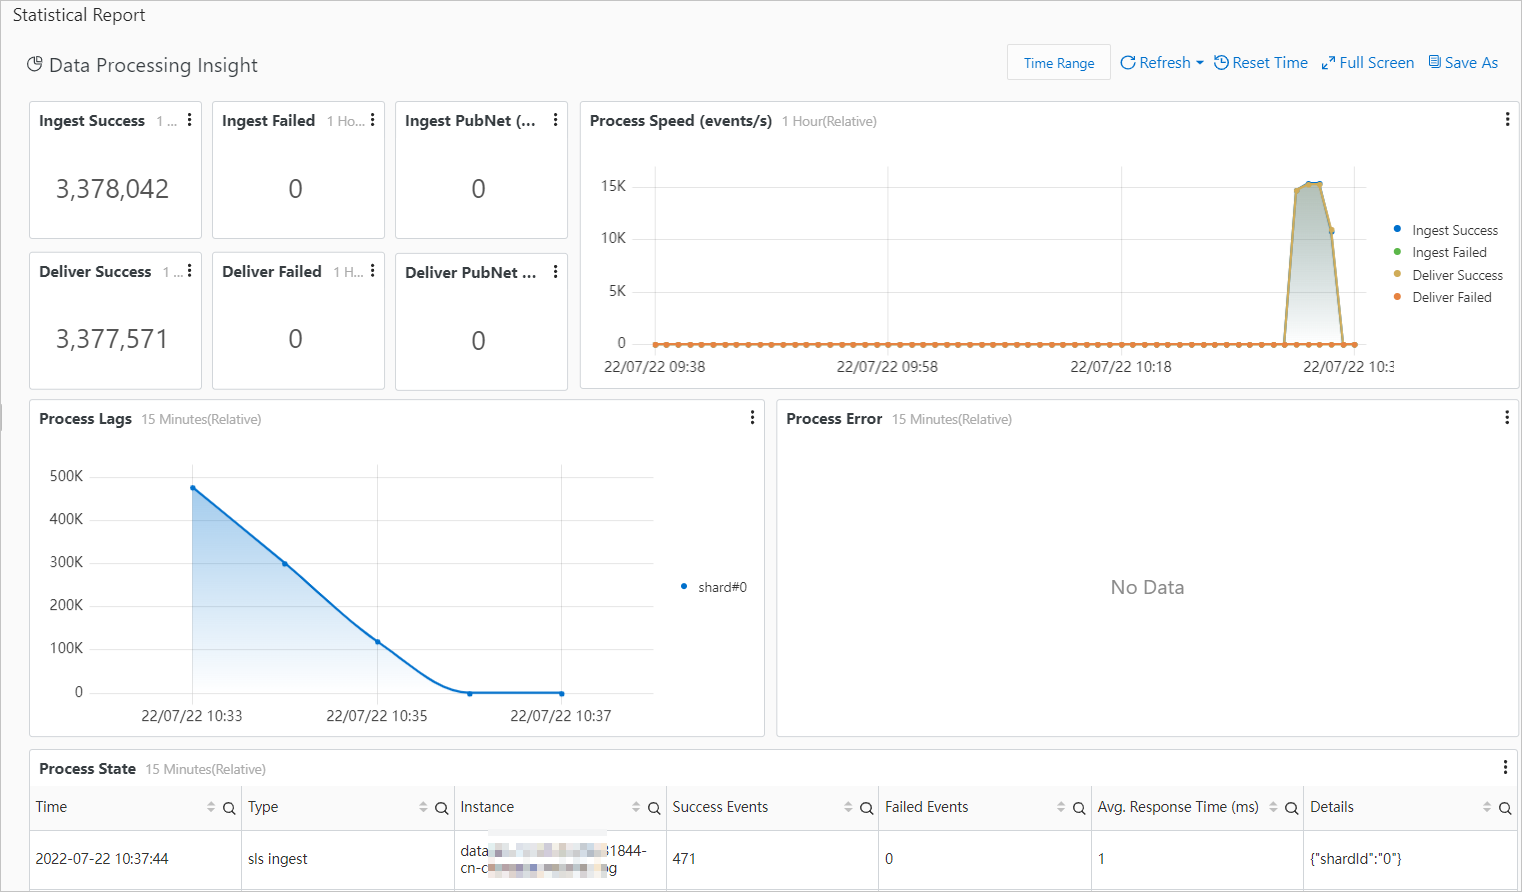
Task: Search the Failed Events column
Action: point(1079,808)
